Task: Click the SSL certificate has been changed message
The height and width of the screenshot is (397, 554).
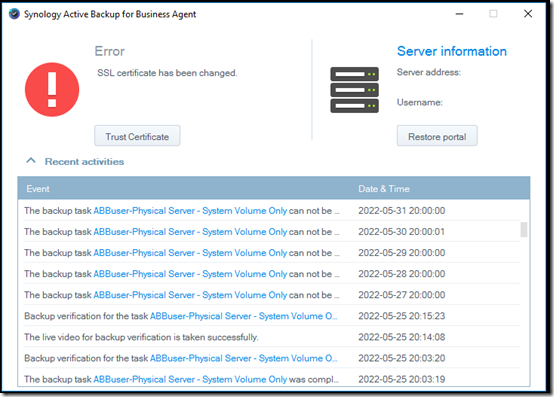Action: [167, 73]
